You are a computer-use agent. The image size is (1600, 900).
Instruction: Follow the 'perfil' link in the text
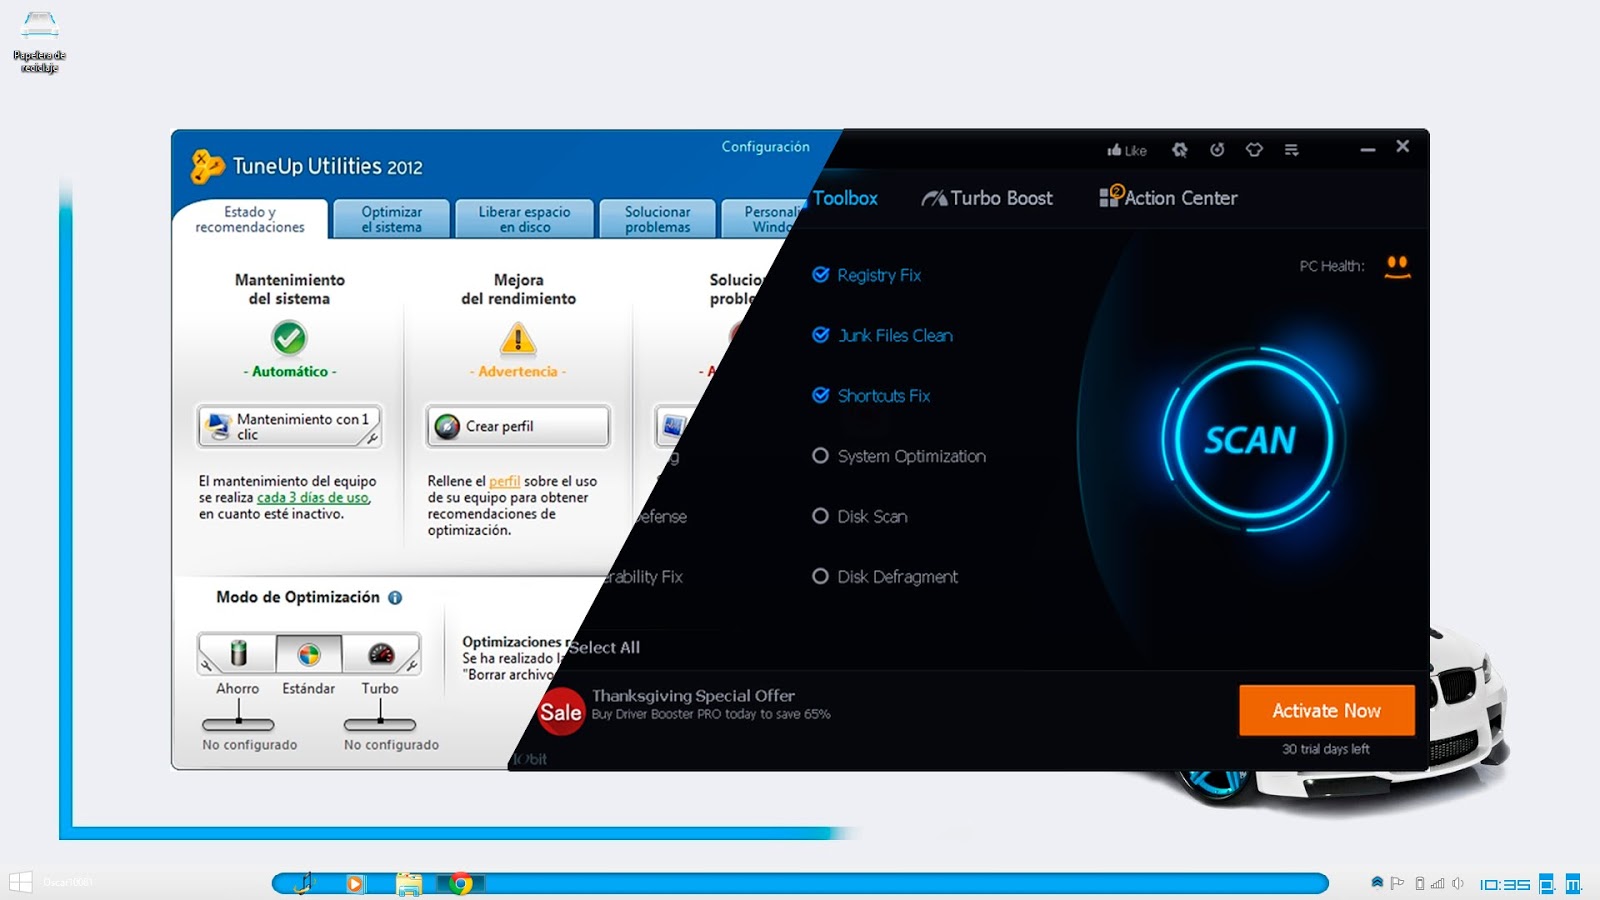pyautogui.click(x=504, y=481)
